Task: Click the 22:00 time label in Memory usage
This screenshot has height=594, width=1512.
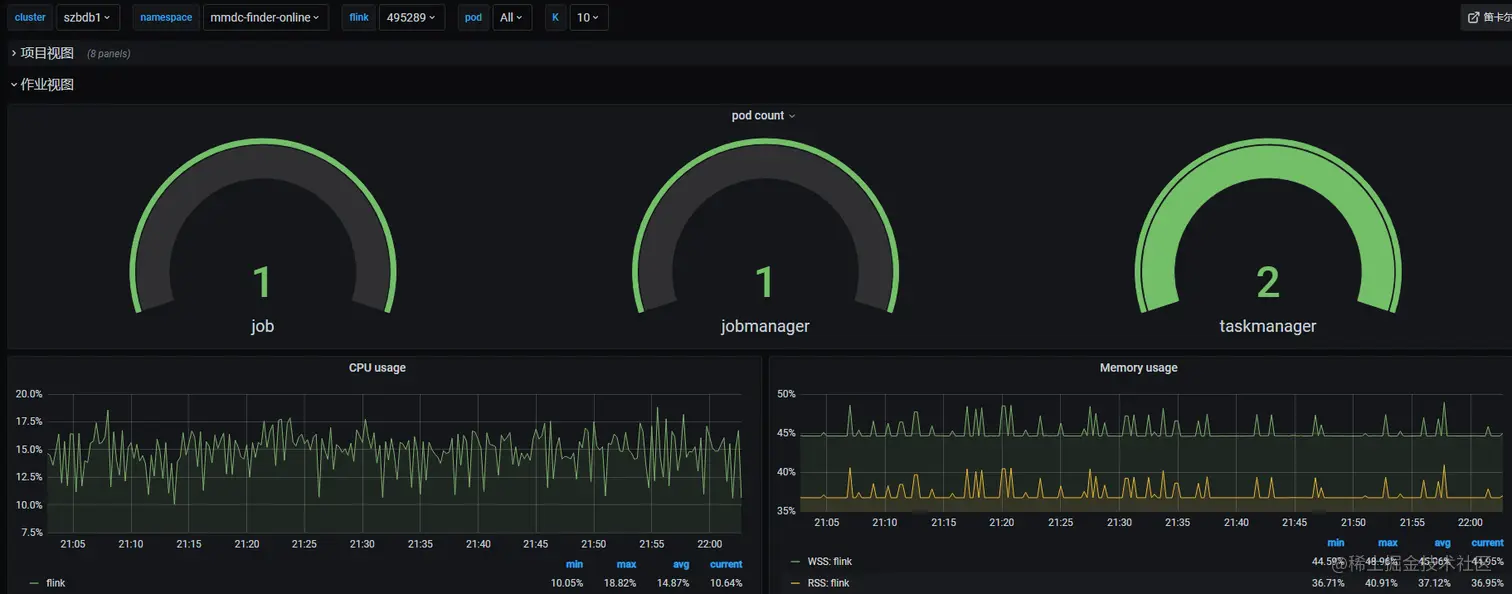Action: pyautogui.click(x=1470, y=523)
